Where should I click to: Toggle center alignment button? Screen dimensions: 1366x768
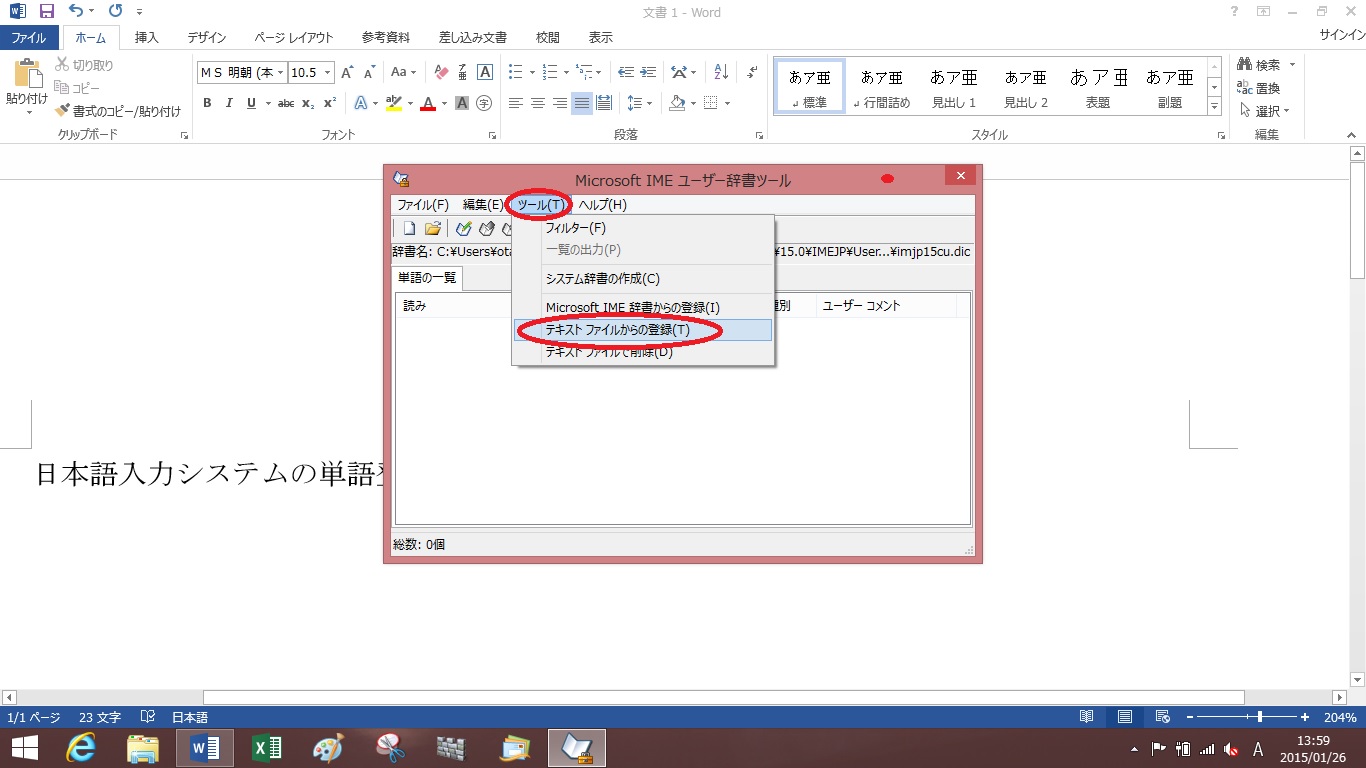(x=538, y=103)
